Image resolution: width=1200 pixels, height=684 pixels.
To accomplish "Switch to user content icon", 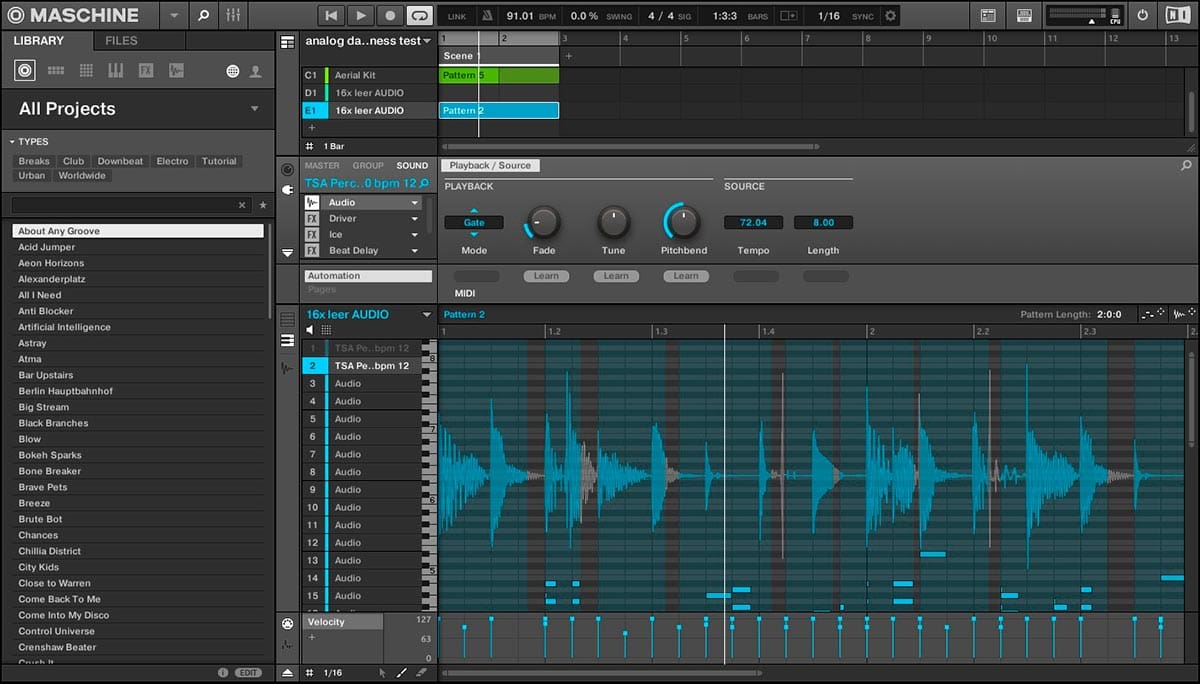I will pyautogui.click(x=255, y=71).
